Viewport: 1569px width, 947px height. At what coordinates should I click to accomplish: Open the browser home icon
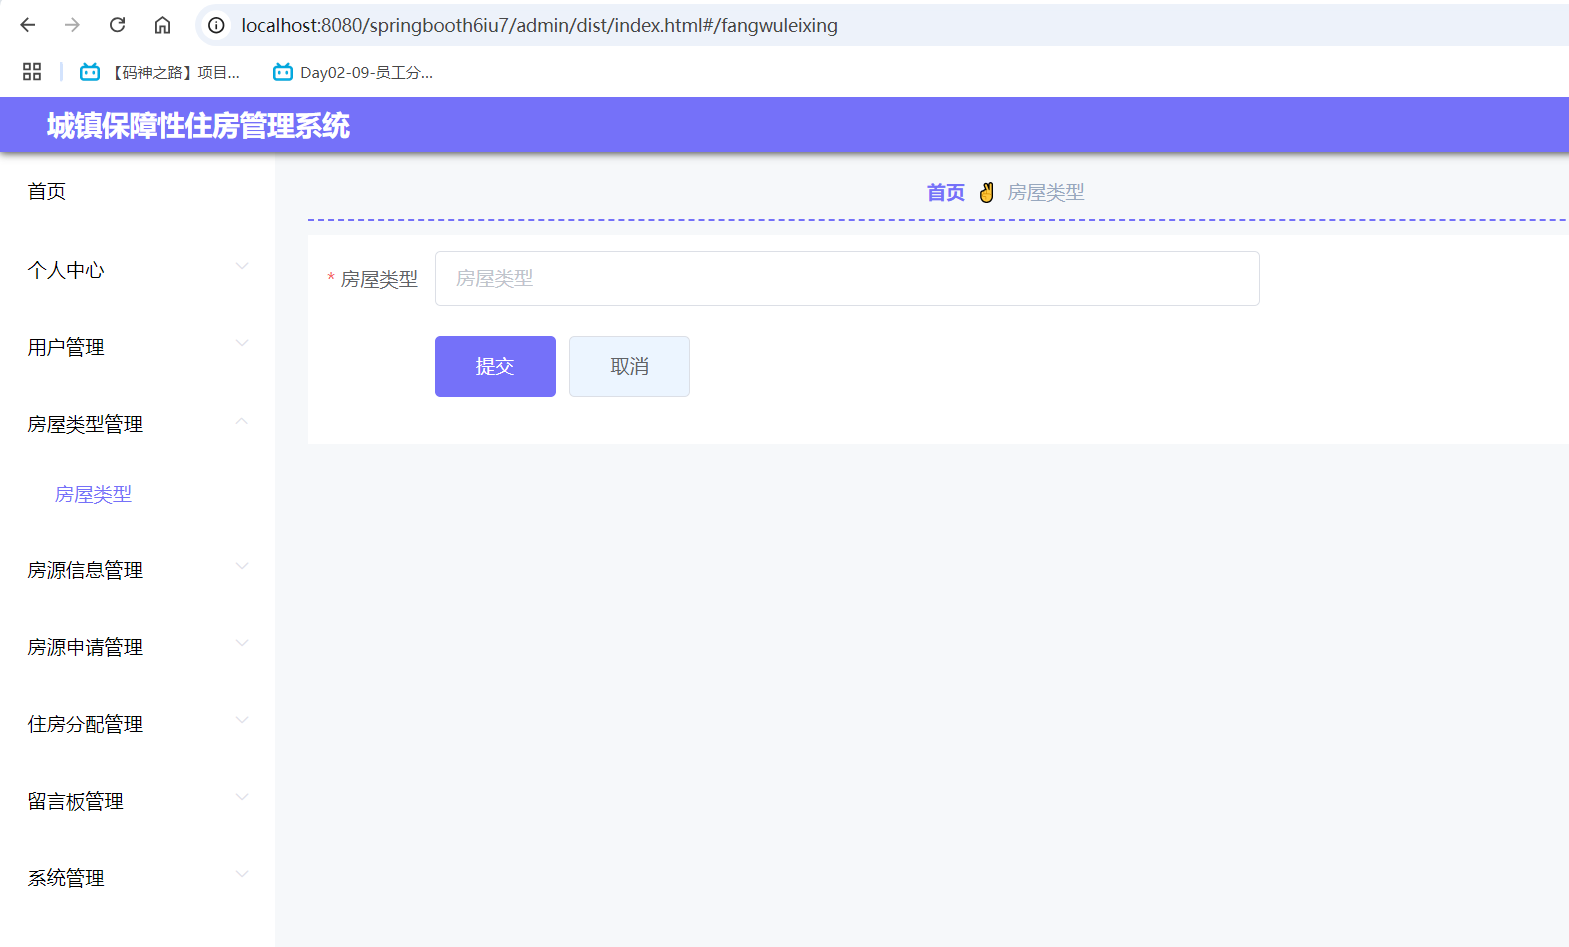162,25
